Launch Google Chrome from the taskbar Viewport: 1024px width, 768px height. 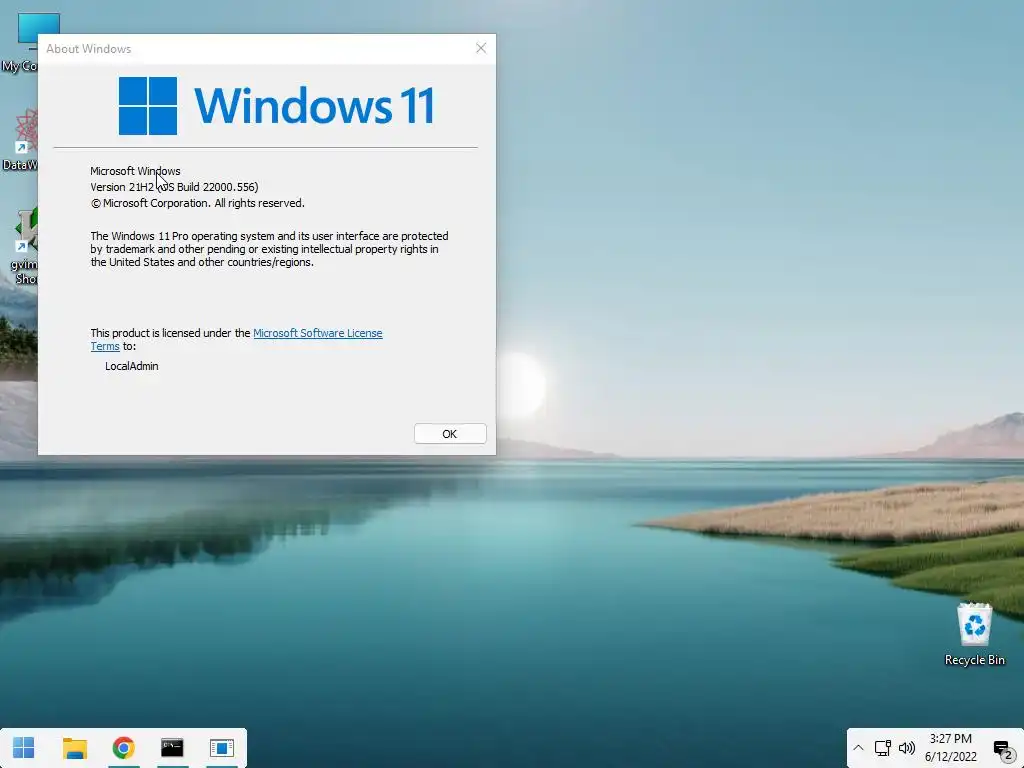coord(123,748)
